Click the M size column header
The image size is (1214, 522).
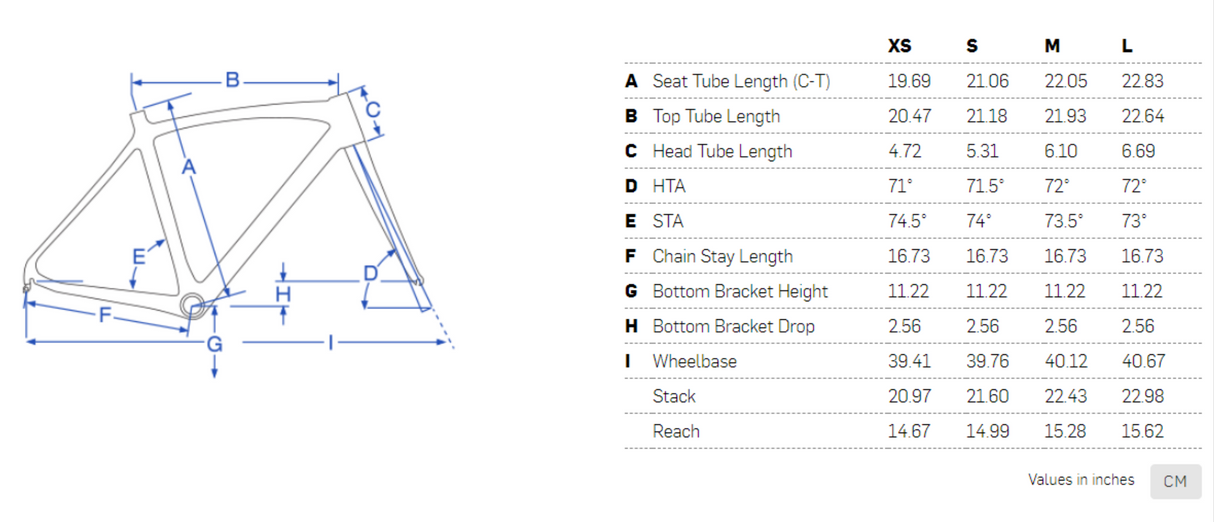[x=1052, y=46]
